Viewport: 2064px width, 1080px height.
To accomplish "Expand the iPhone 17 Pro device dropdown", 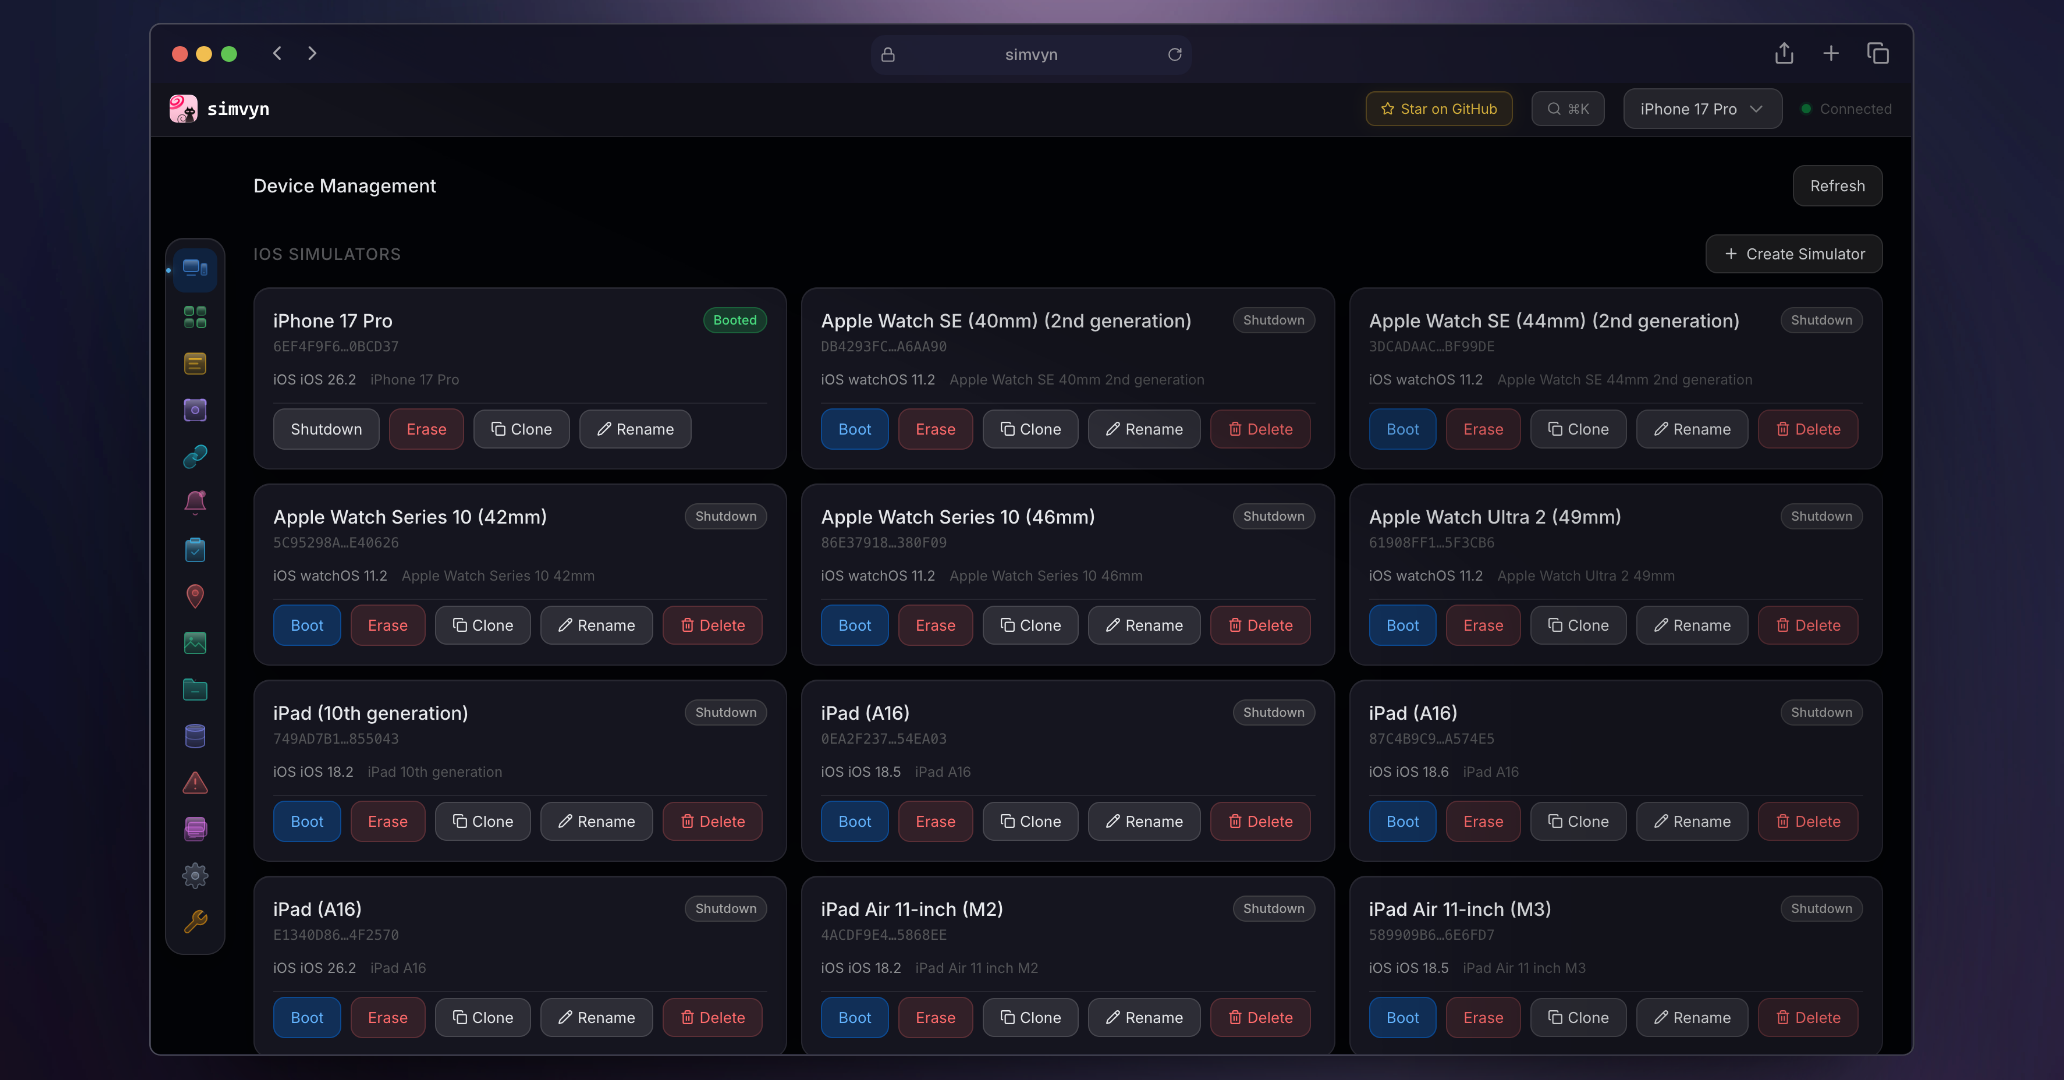I will 1702,109.
